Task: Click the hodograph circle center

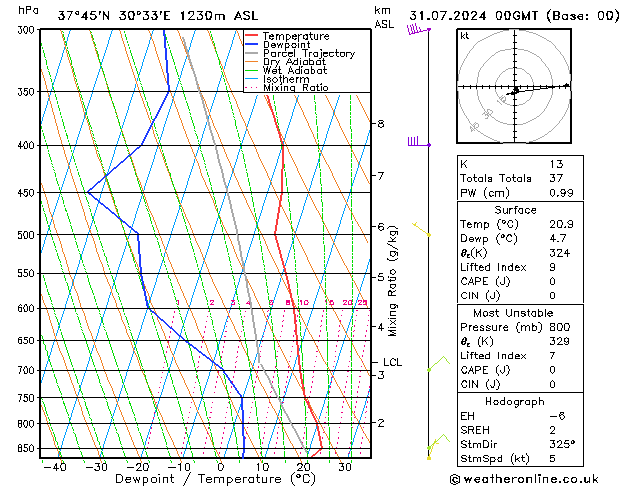Action: pyautogui.click(x=514, y=88)
